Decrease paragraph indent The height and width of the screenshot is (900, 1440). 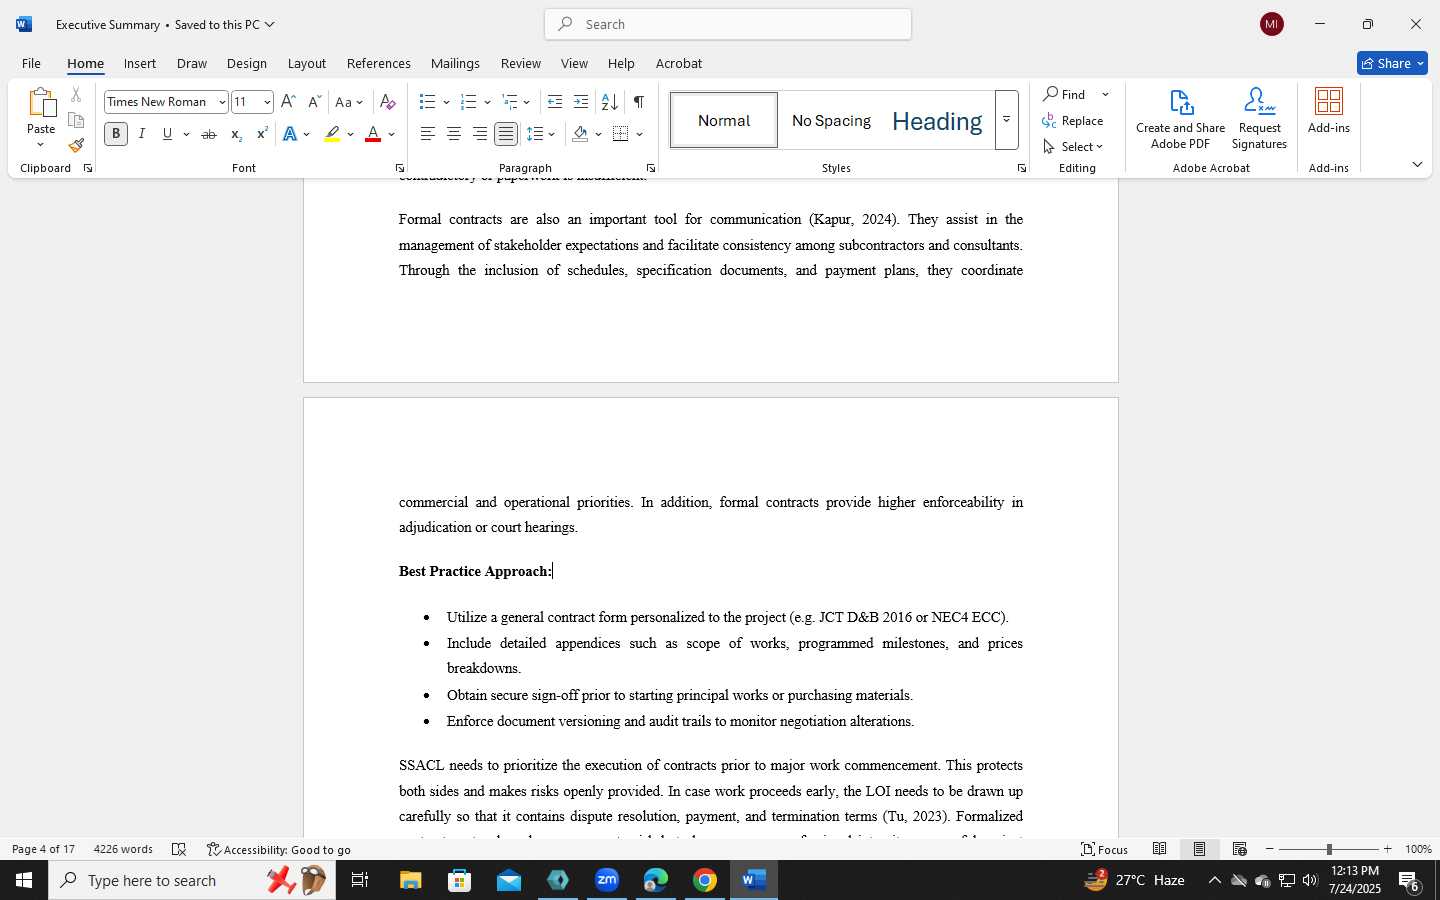555,102
